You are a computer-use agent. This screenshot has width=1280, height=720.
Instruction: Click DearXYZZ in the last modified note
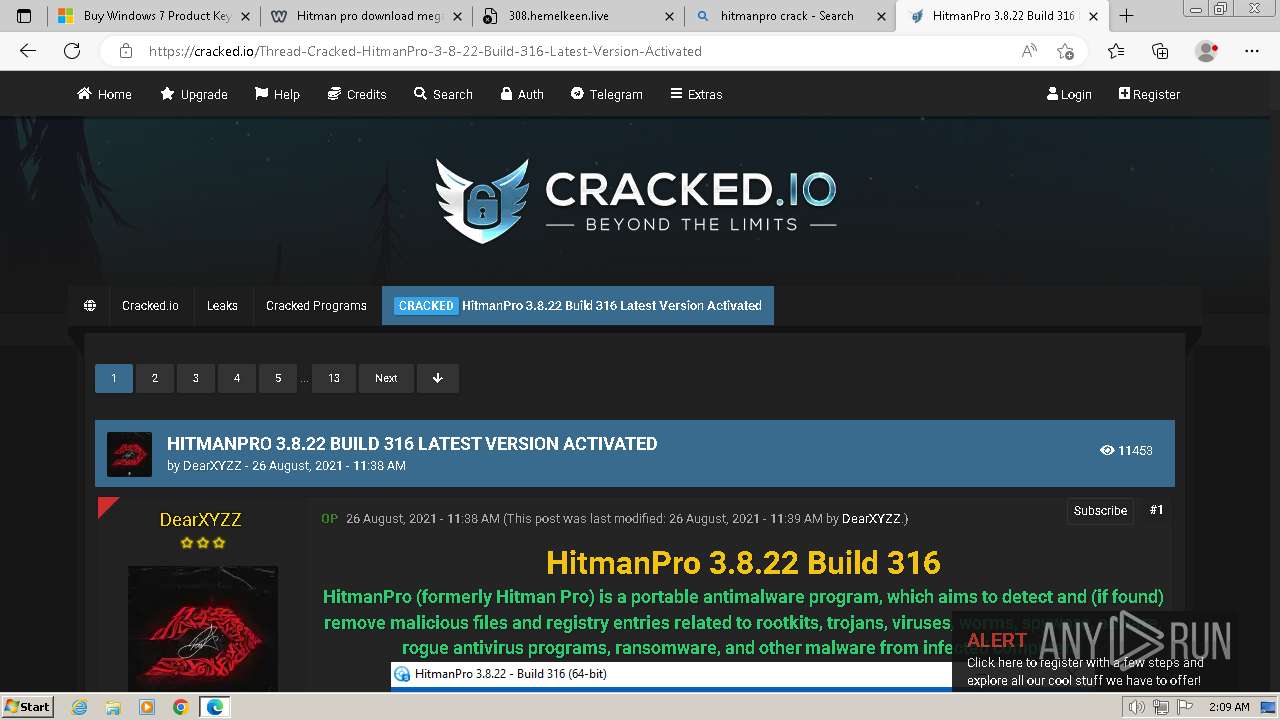click(871, 519)
